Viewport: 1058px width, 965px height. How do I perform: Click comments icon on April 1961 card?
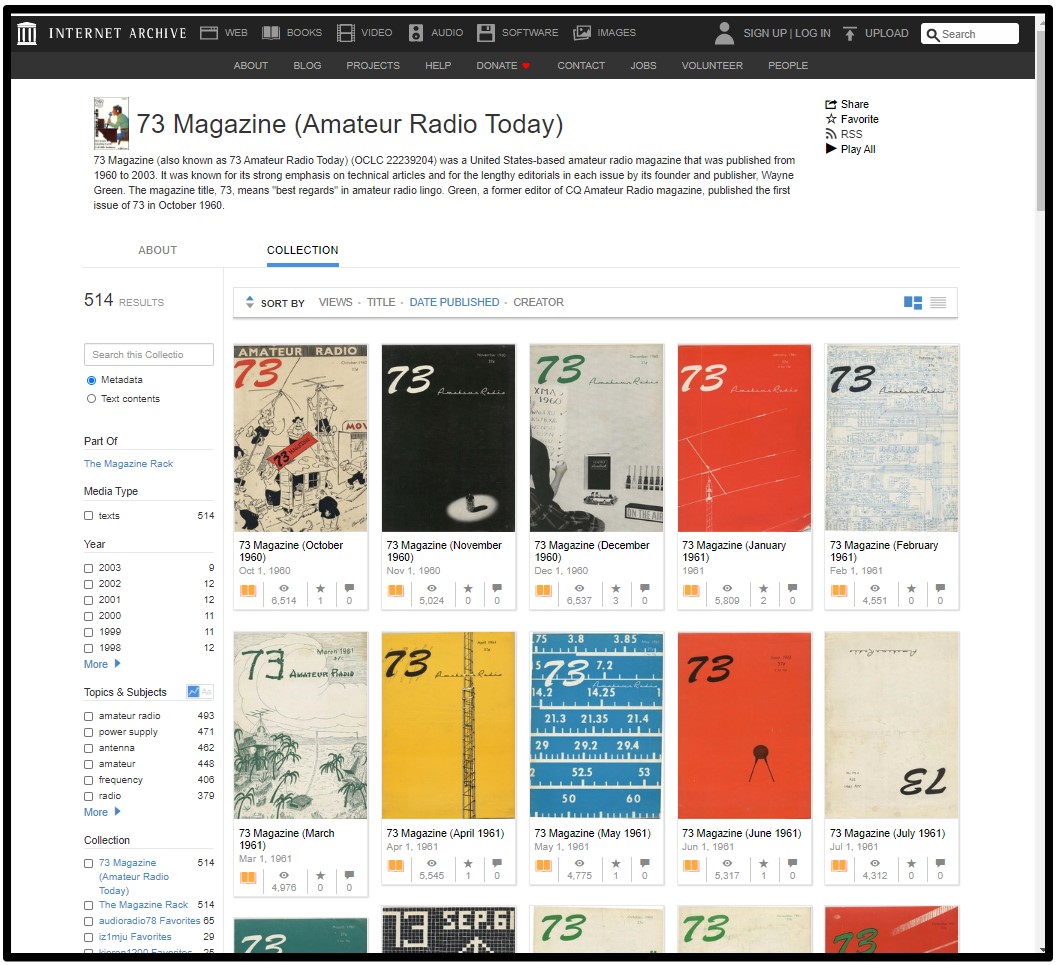[x=497, y=863]
